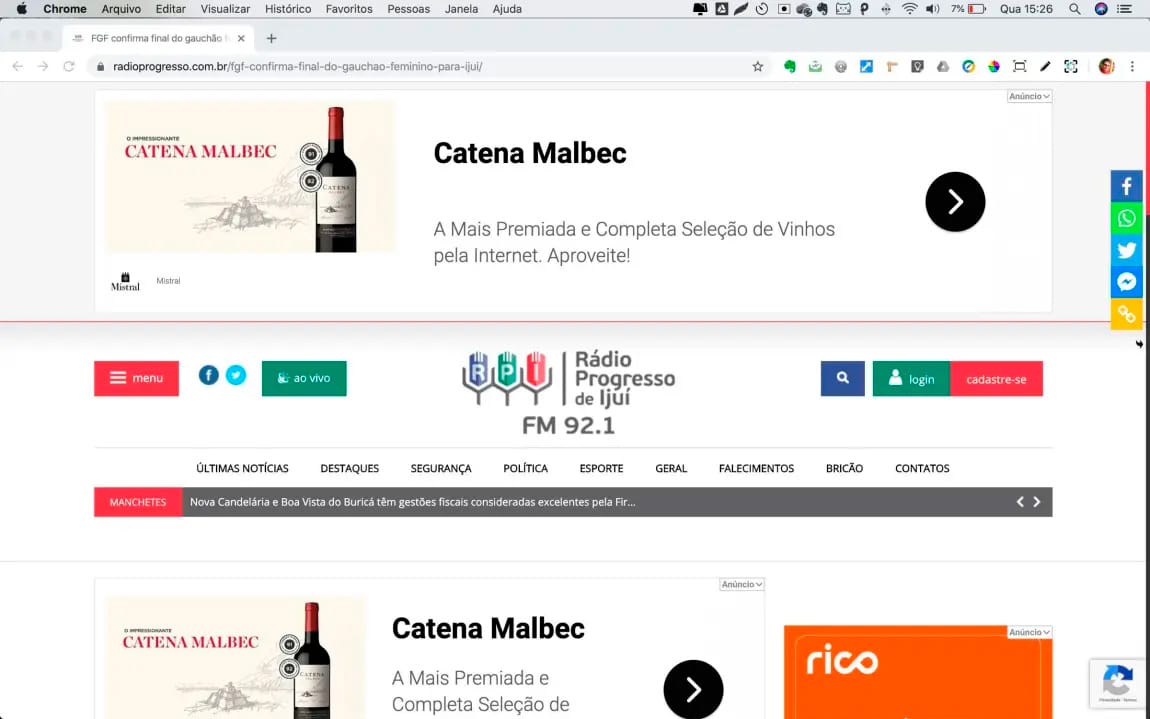Show the next headline in the Manchetes ticker
The height and width of the screenshot is (719, 1150).
(x=1037, y=502)
